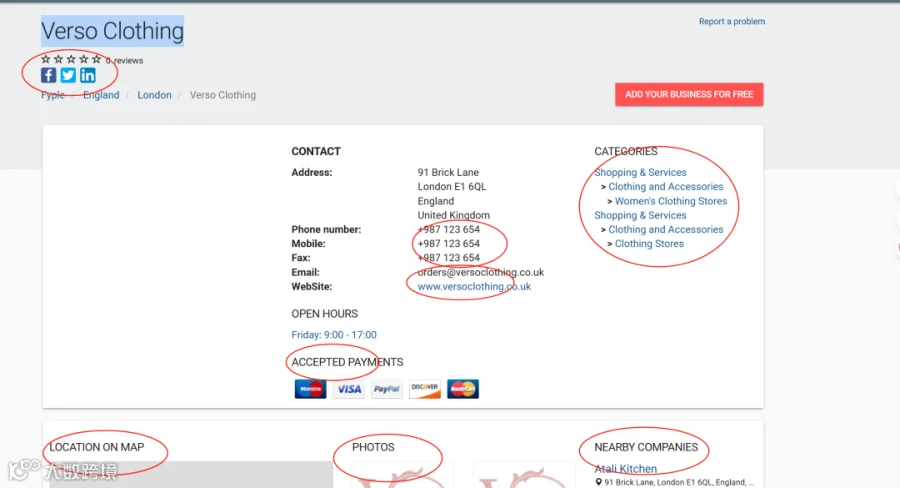Open second Shopping & Services category link
Viewport: 900px width, 488px height.
(x=640, y=215)
